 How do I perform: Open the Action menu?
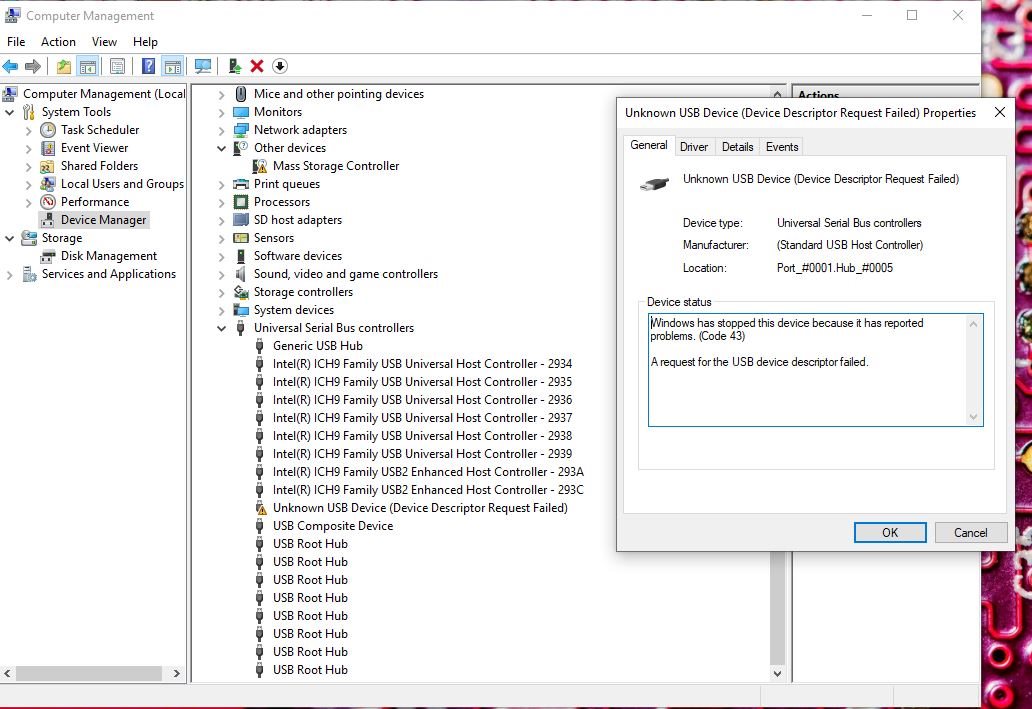58,41
